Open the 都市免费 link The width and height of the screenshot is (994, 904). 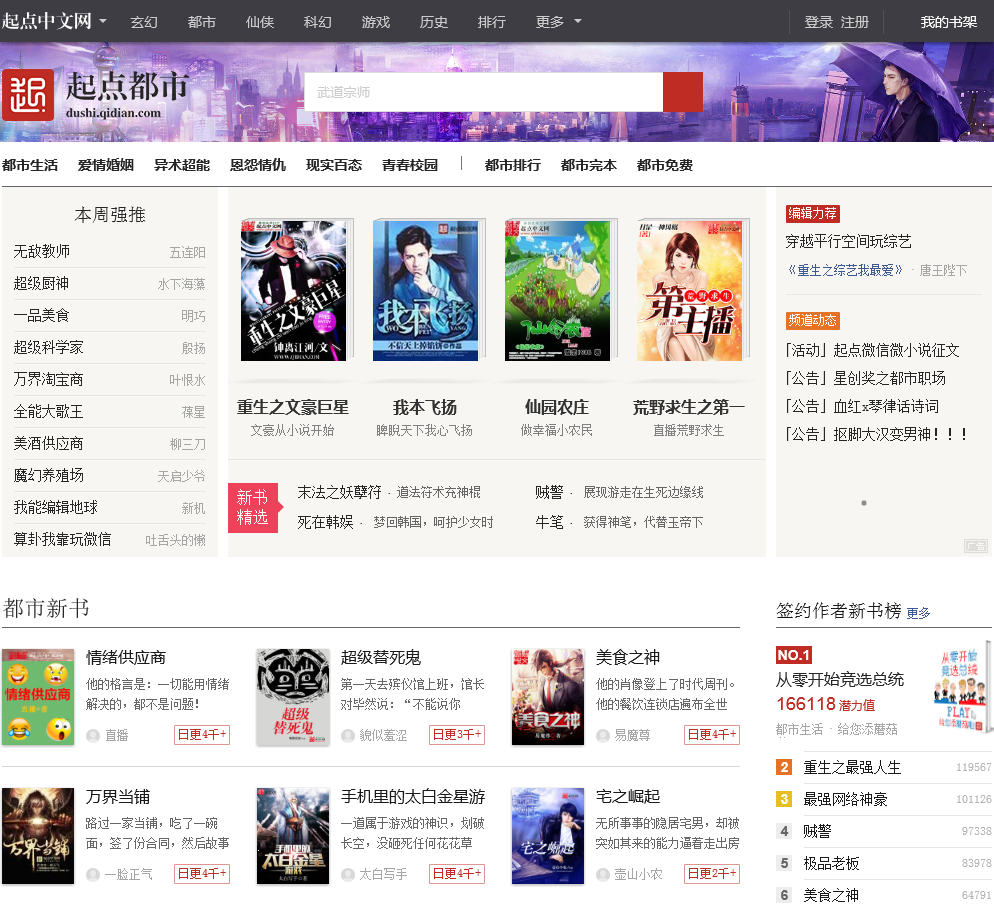point(665,165)
